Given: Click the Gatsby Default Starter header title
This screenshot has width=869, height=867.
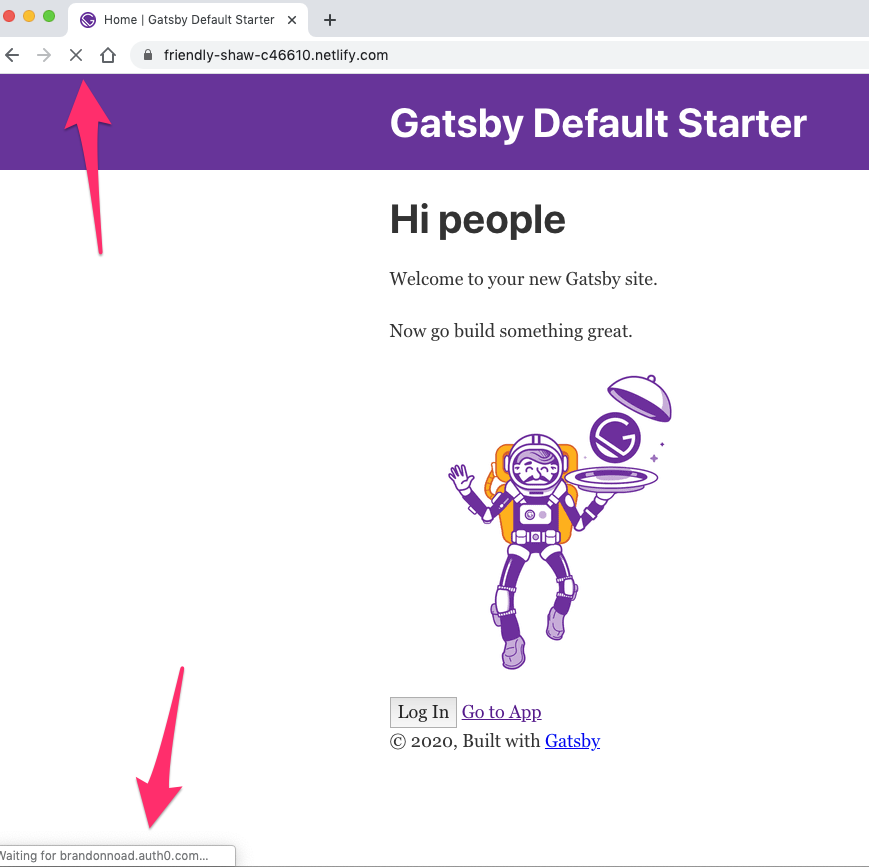Looking at the screenshot, I should tap(598, 123).
